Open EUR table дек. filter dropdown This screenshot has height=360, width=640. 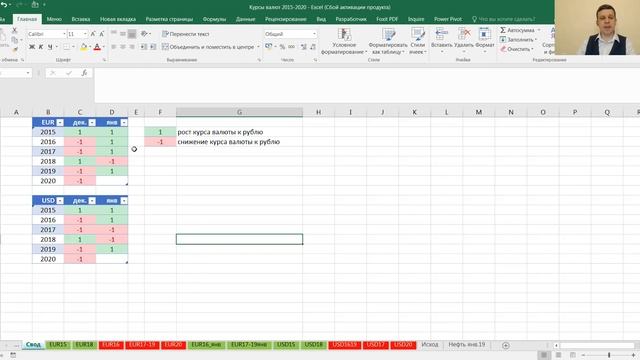[92, 122]
